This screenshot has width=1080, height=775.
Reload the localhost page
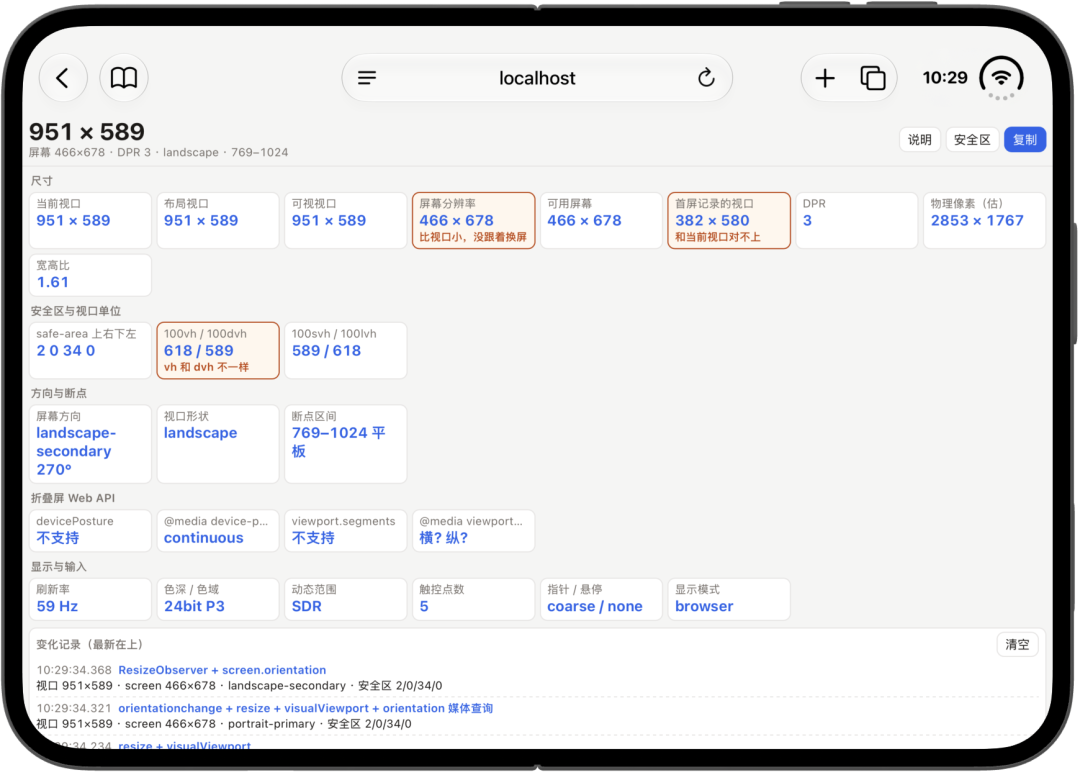tap(706, 78)
